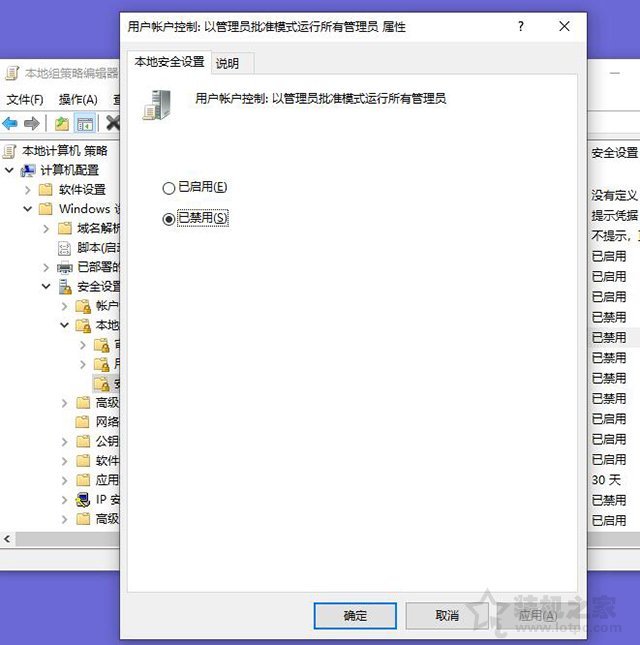This screenshot has height=645, width=640.
Task: Click the 不提示 value in list
Action: (x=610, y=236)
